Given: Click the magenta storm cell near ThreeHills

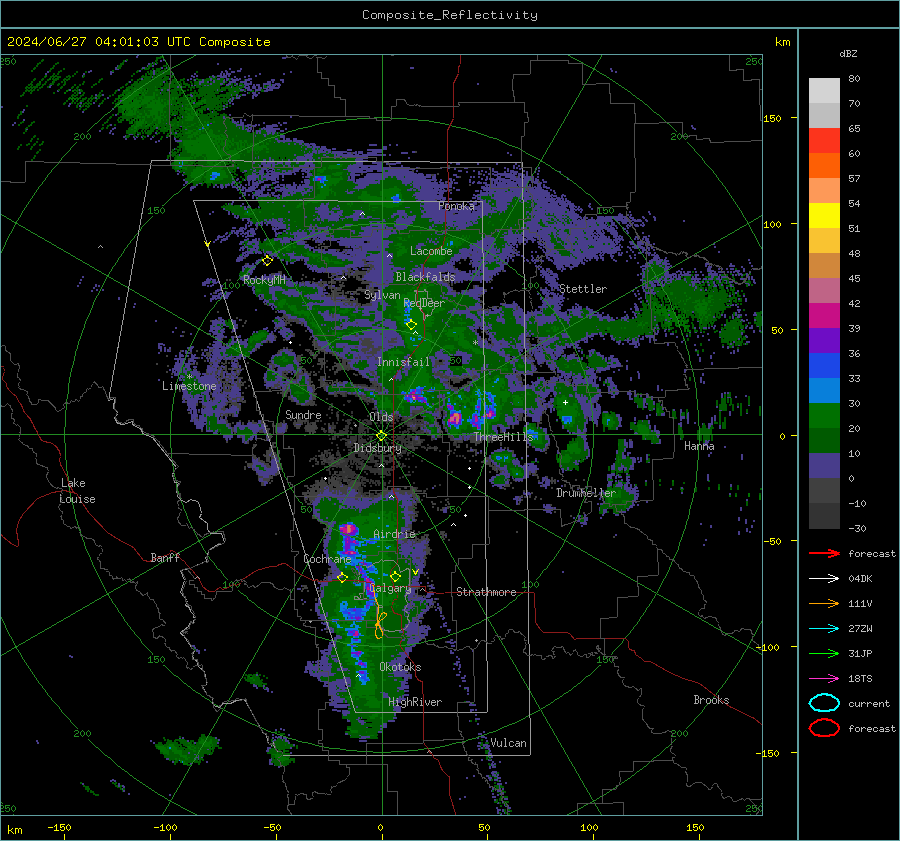Looking at the screenshot, I should click(x=455, y=417).
